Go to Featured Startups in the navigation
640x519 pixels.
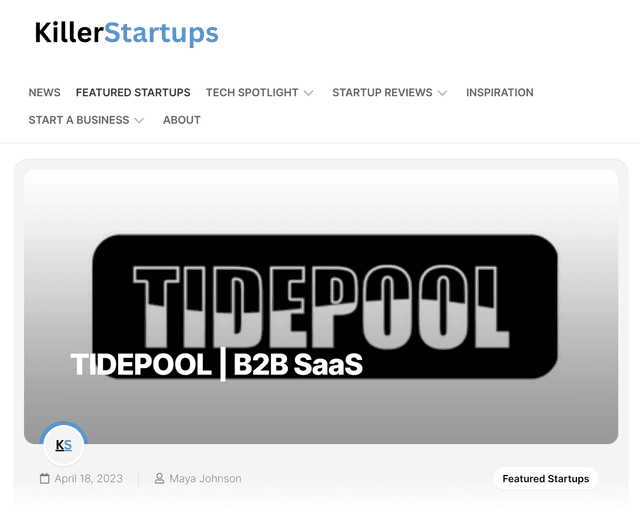click(x=133, y=93)
